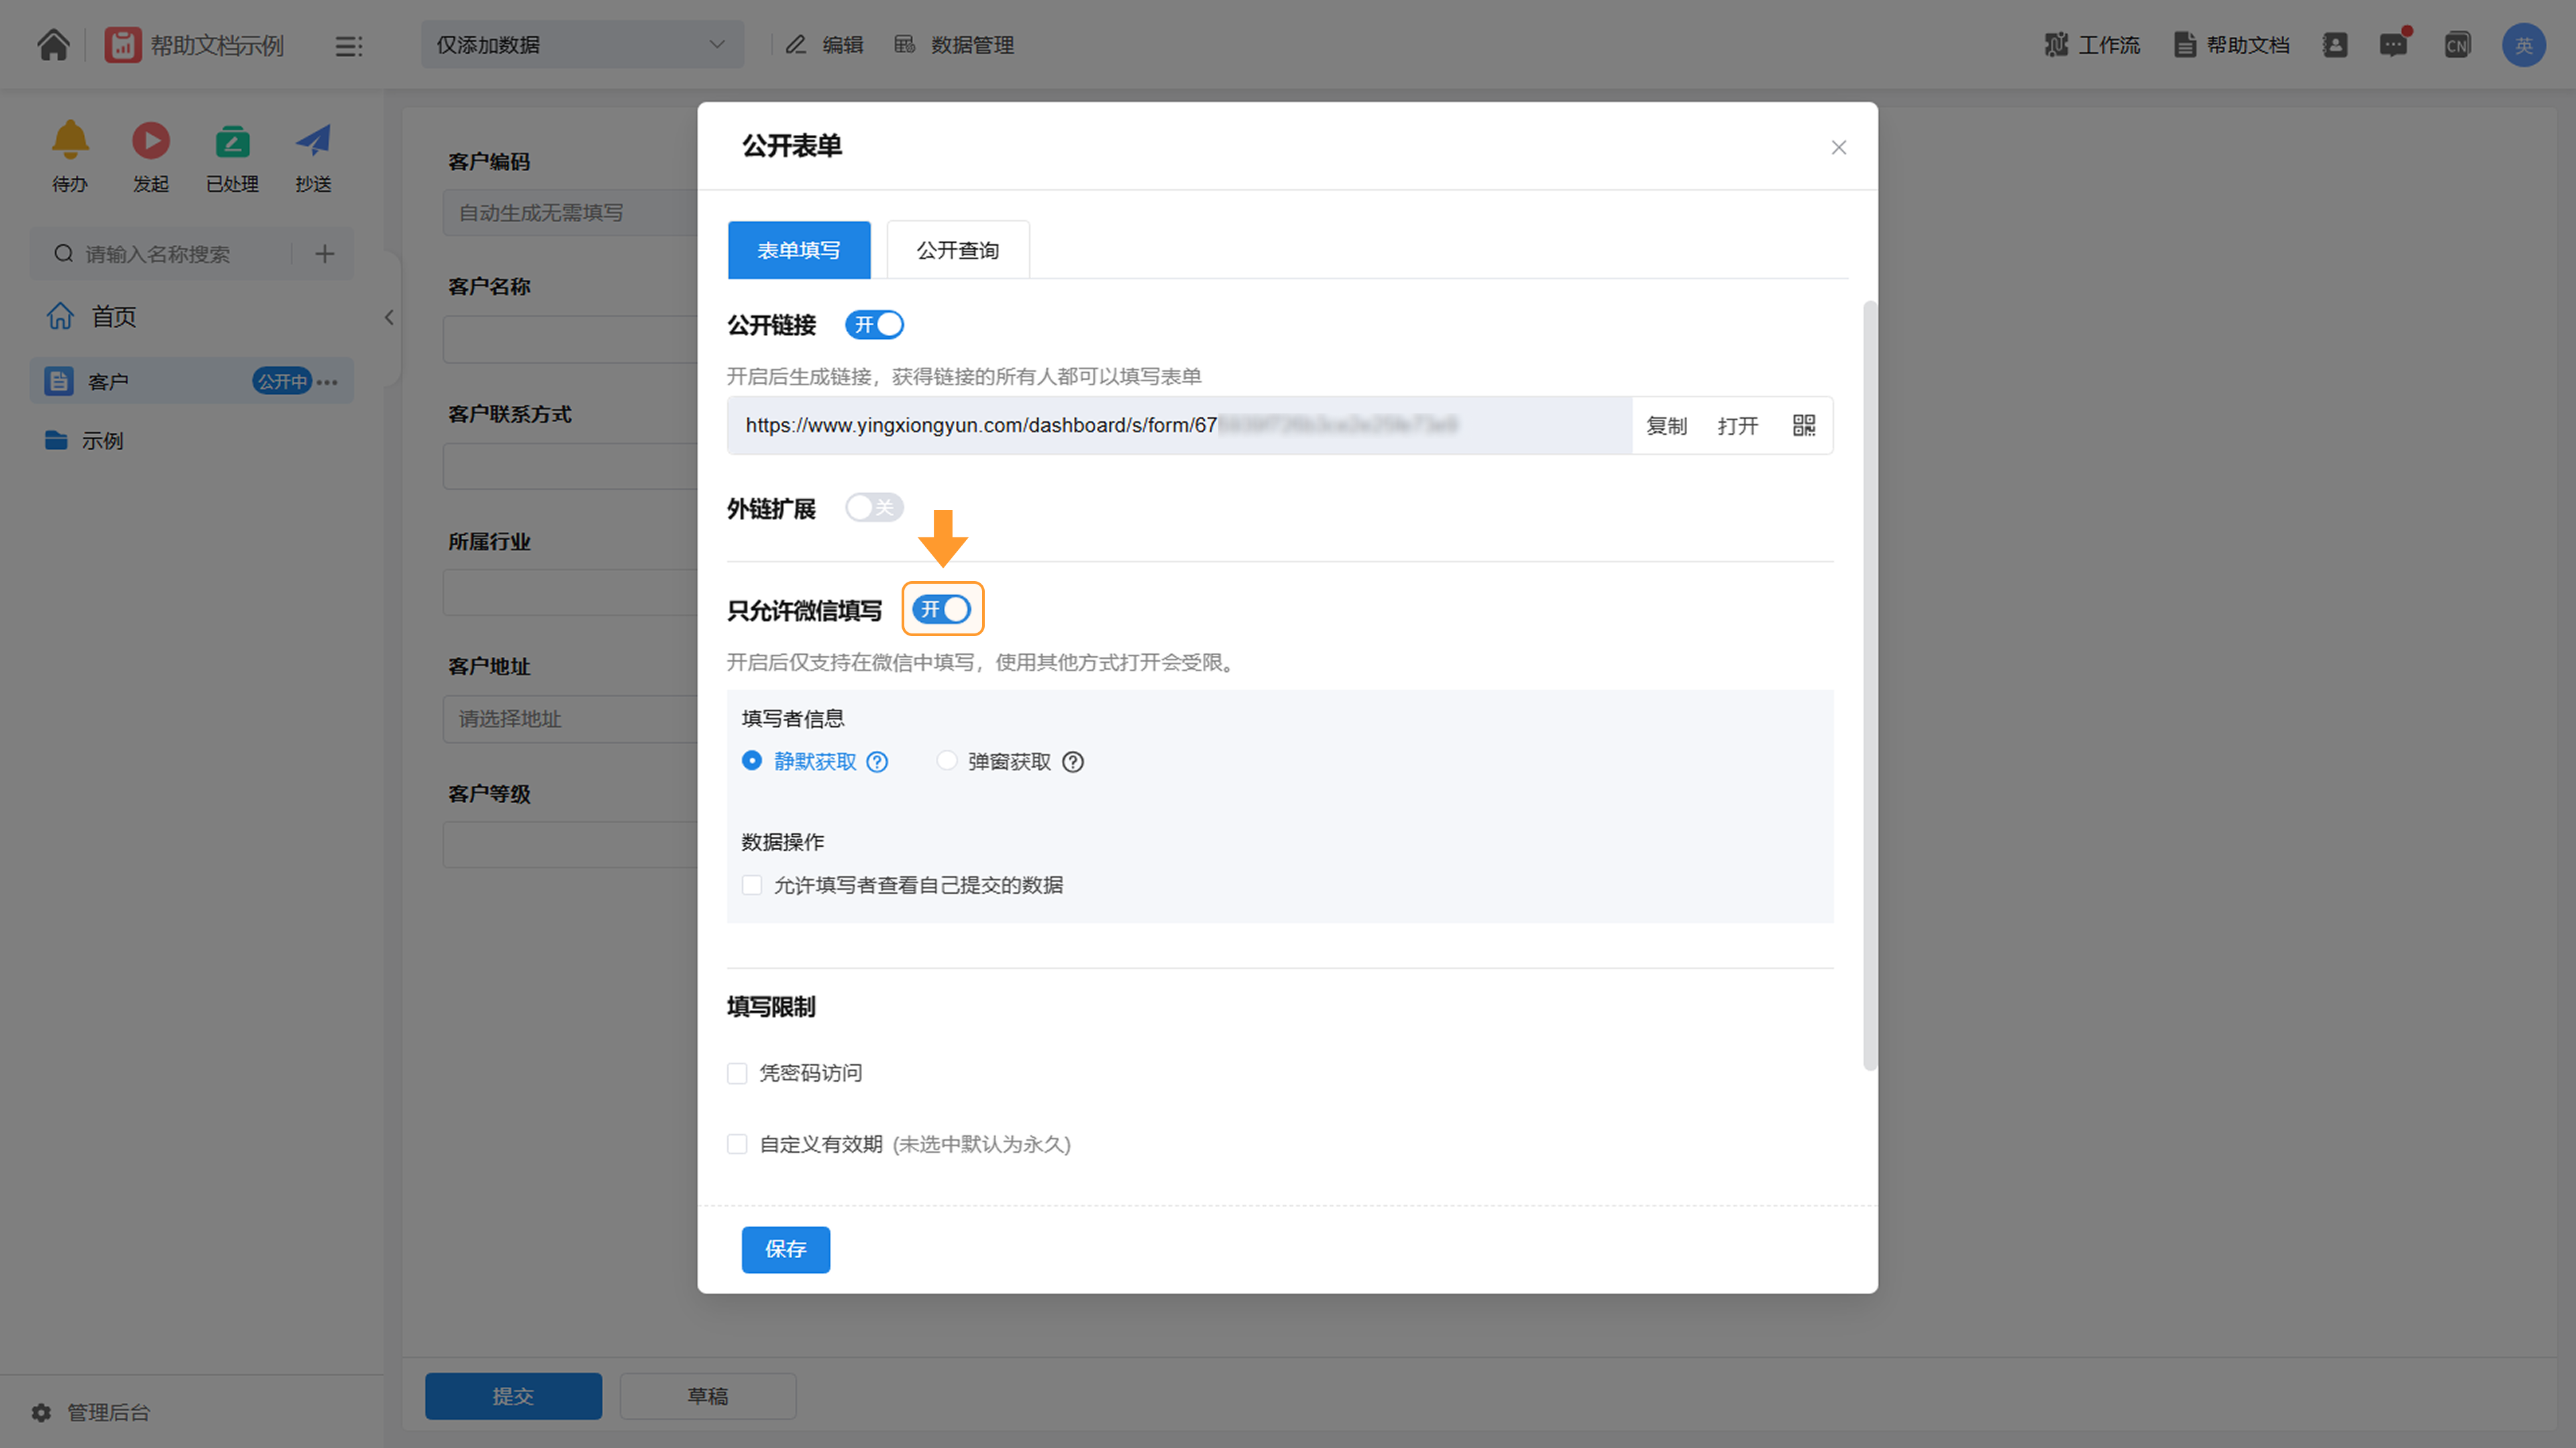The height and width of the screenshot is (1448, 2576).
Task: Open the 仅添加数据 dropdown
Action: tap(582, 45)
